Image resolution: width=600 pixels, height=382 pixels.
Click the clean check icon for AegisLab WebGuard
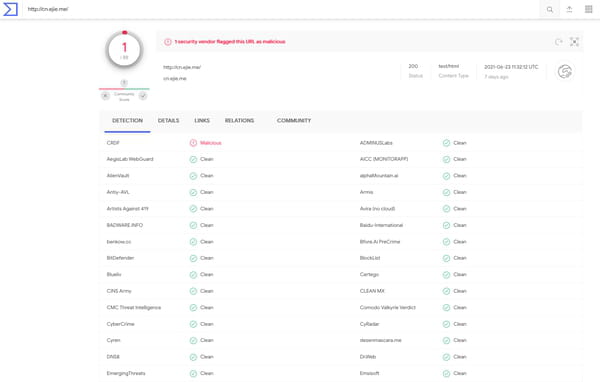tap(193, 159)
